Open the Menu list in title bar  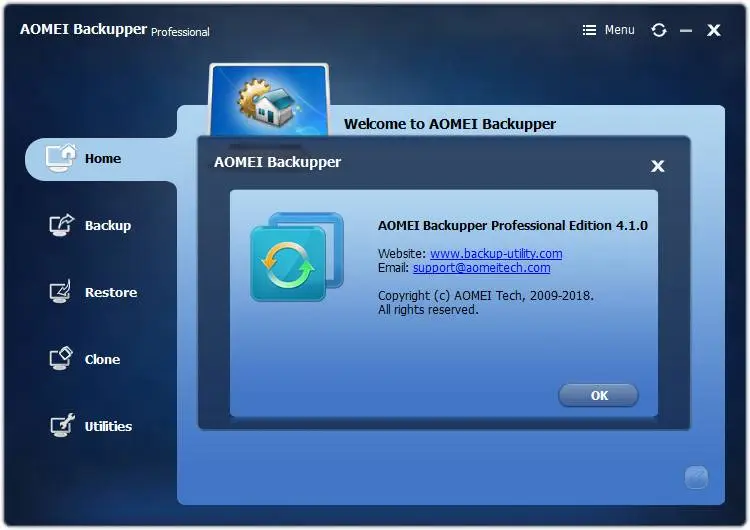[x=608, y=30]
